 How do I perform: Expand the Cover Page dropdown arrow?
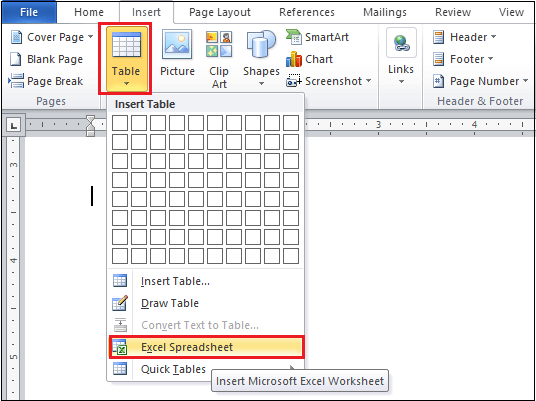click(90, 37)
